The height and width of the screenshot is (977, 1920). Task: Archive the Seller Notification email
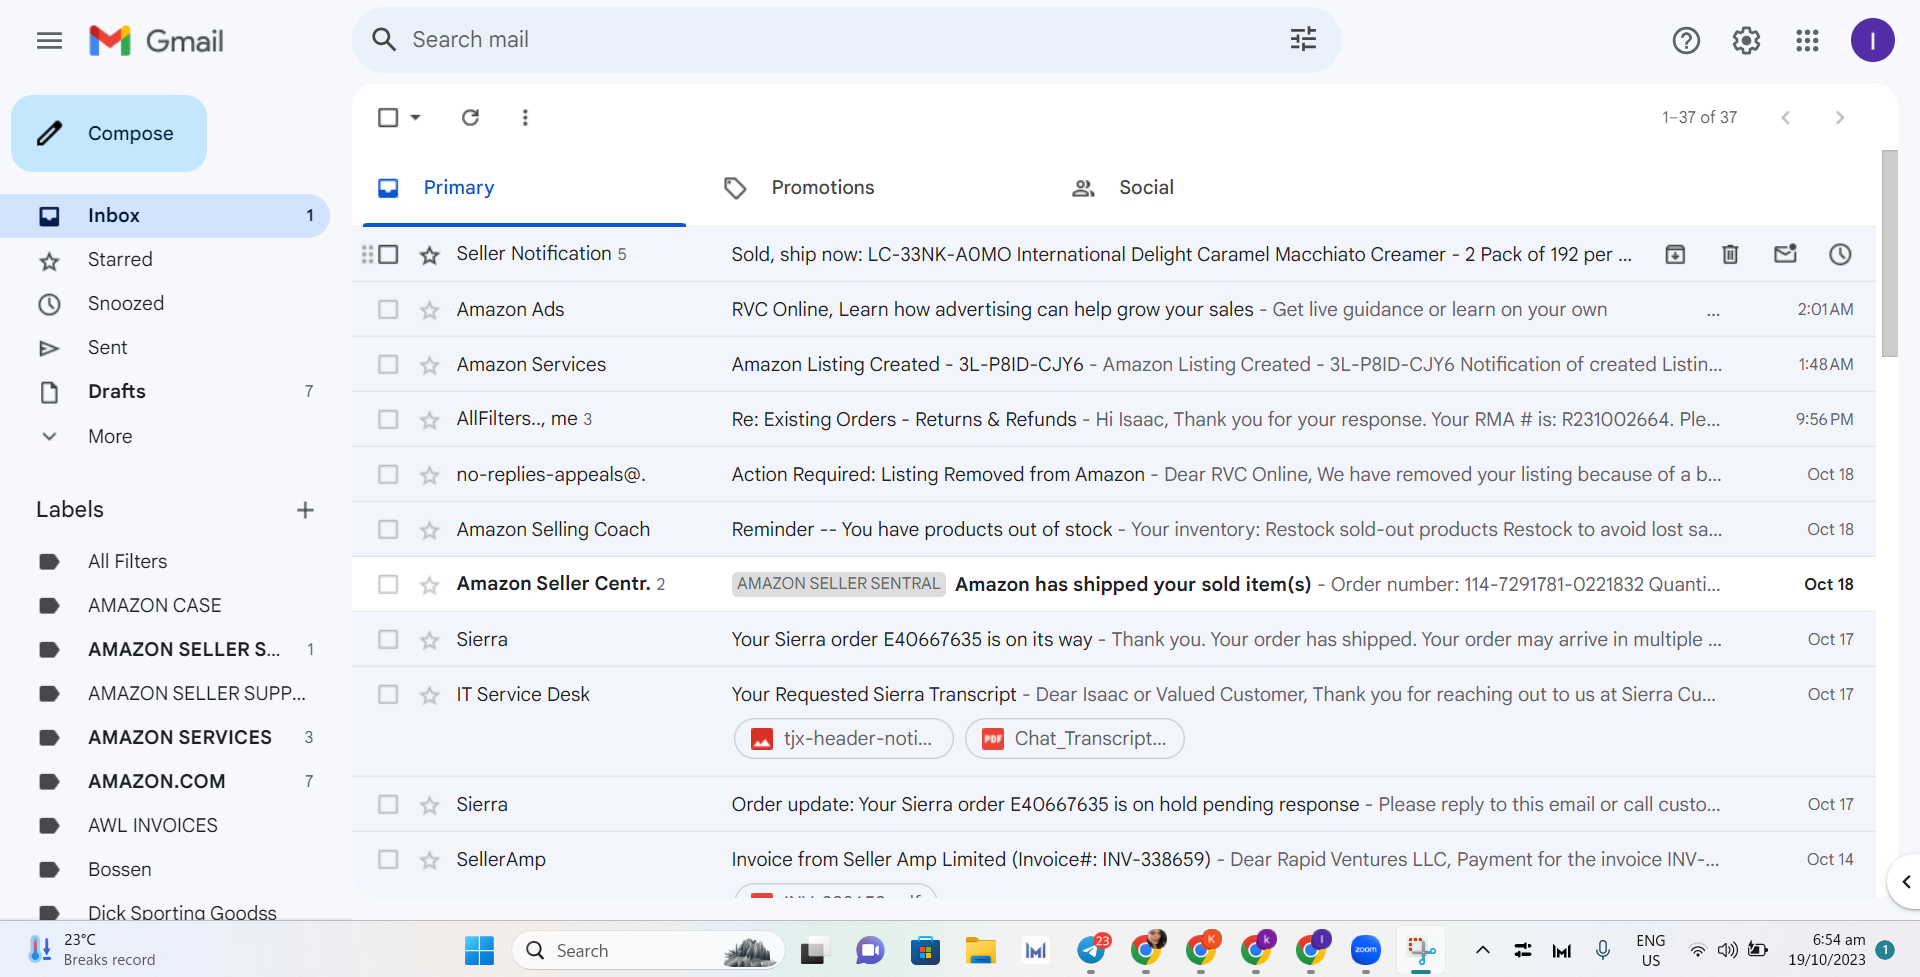click(x=1675, y=254)
